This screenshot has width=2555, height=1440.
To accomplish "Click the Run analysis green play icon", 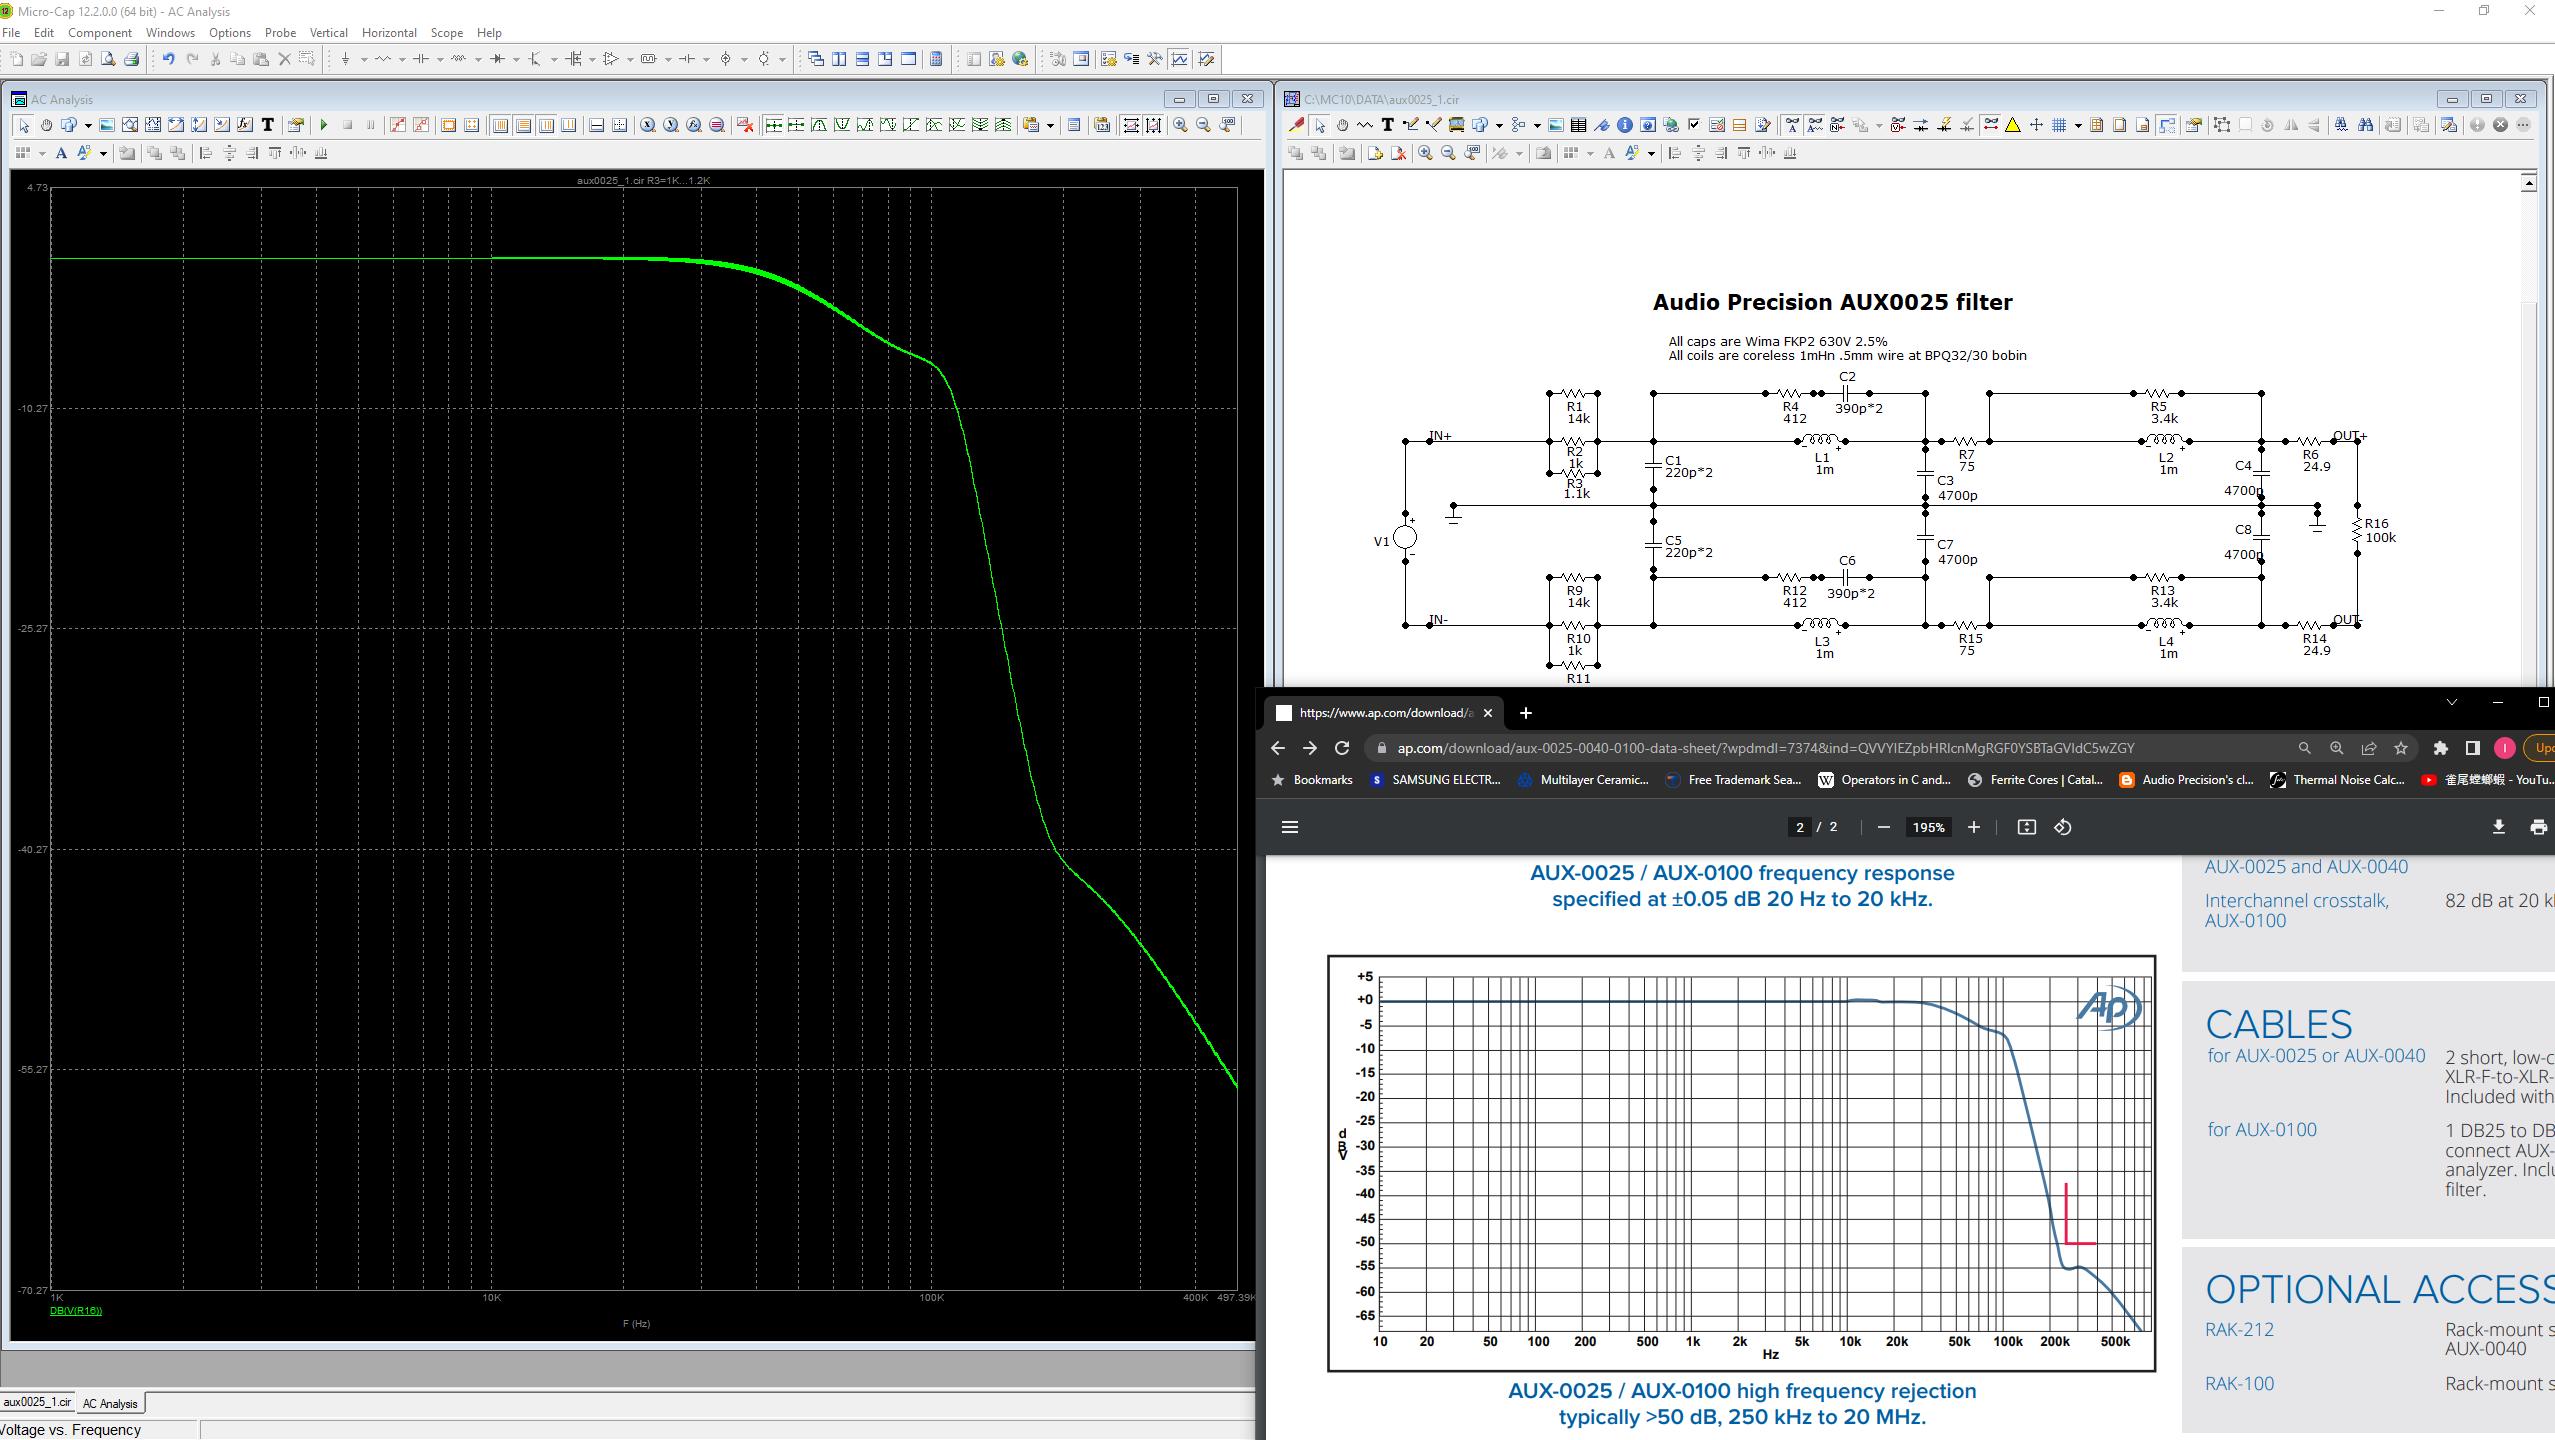I will (x=324, y=125).
